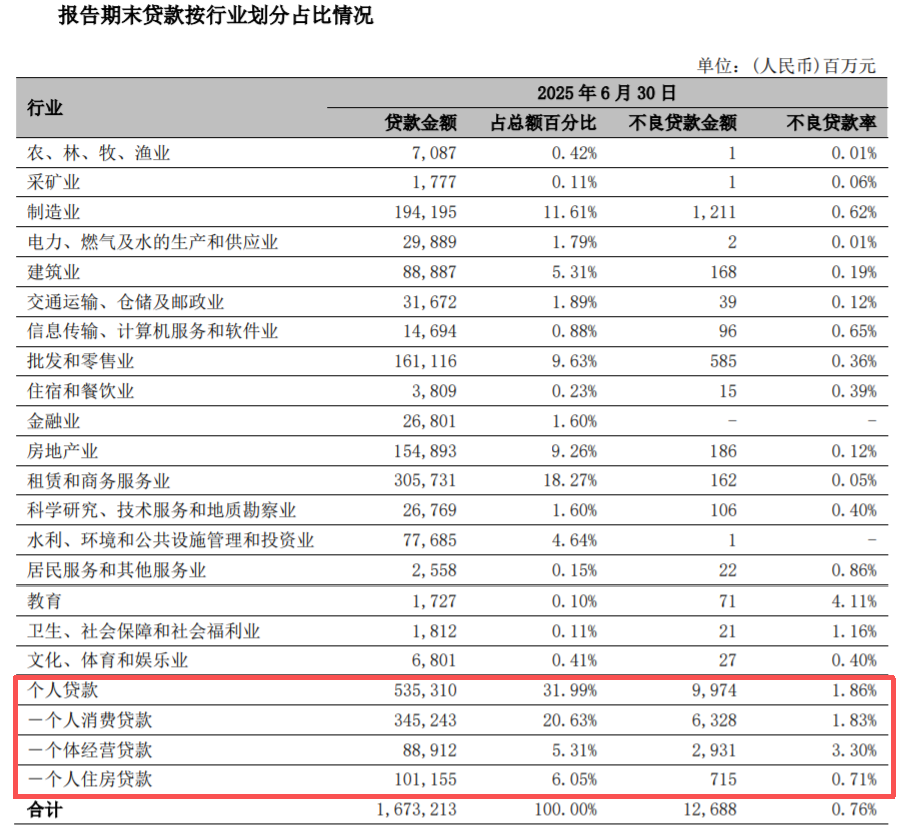The width and height of the screenshot is (903, 836).
Task: Select the 一个体经营贷款 row label
Action: (89, 750)
